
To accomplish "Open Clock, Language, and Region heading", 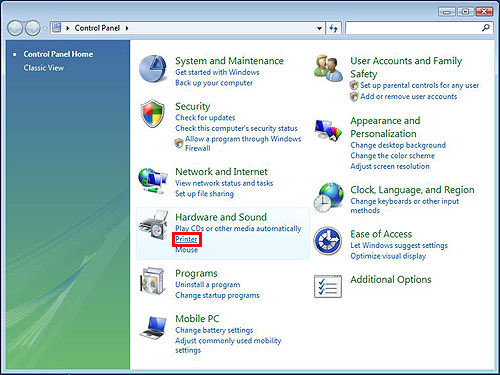I will (x=412, y=190).
